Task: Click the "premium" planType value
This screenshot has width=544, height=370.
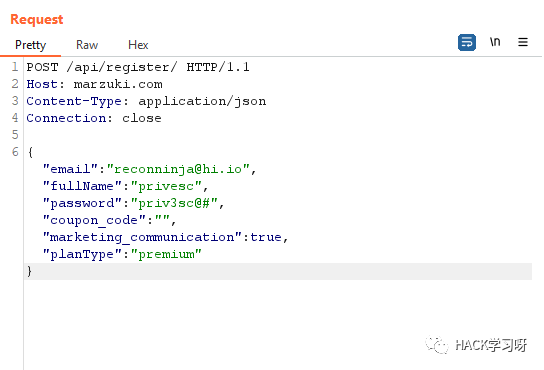Action: click(166, 254)
